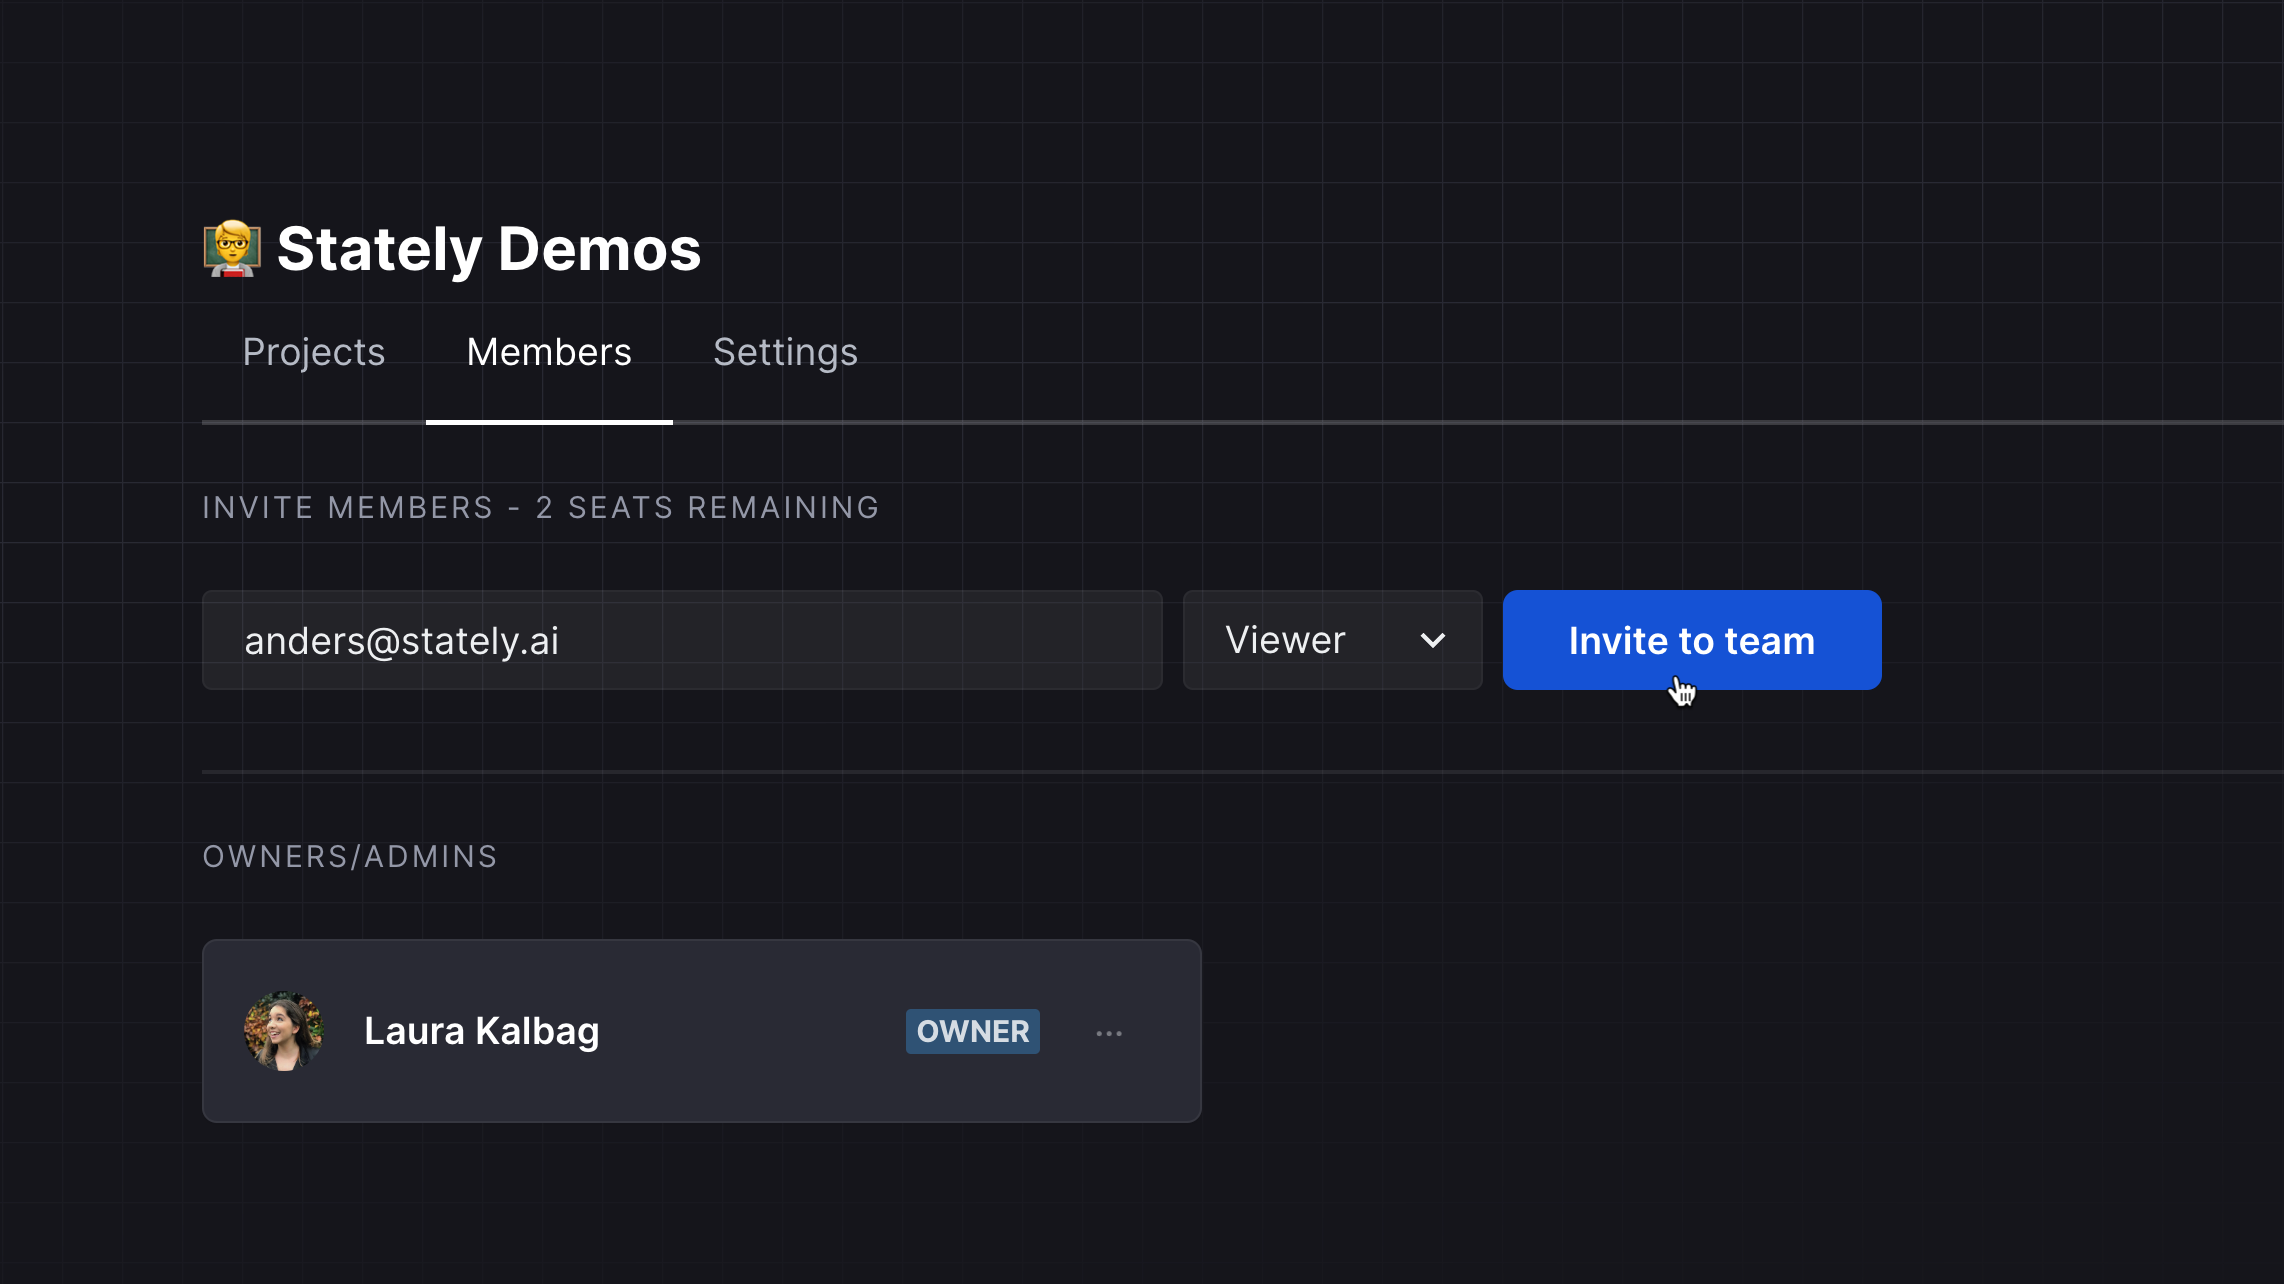Click Laura Kalbag's name
Viewport: 2284px width, 1284px height.
coord(482,1031)
